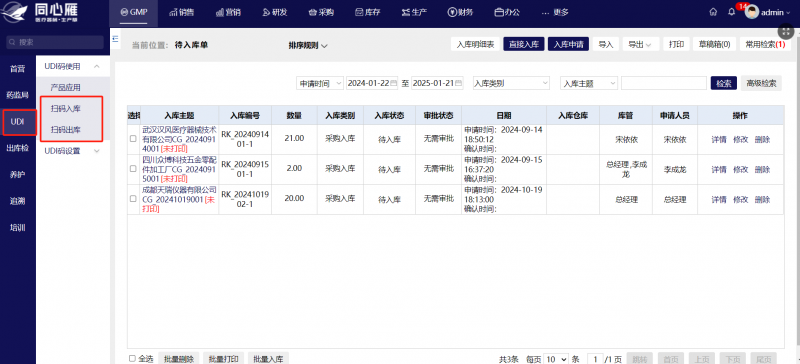Click the 批量入库 button

(268, 359)
